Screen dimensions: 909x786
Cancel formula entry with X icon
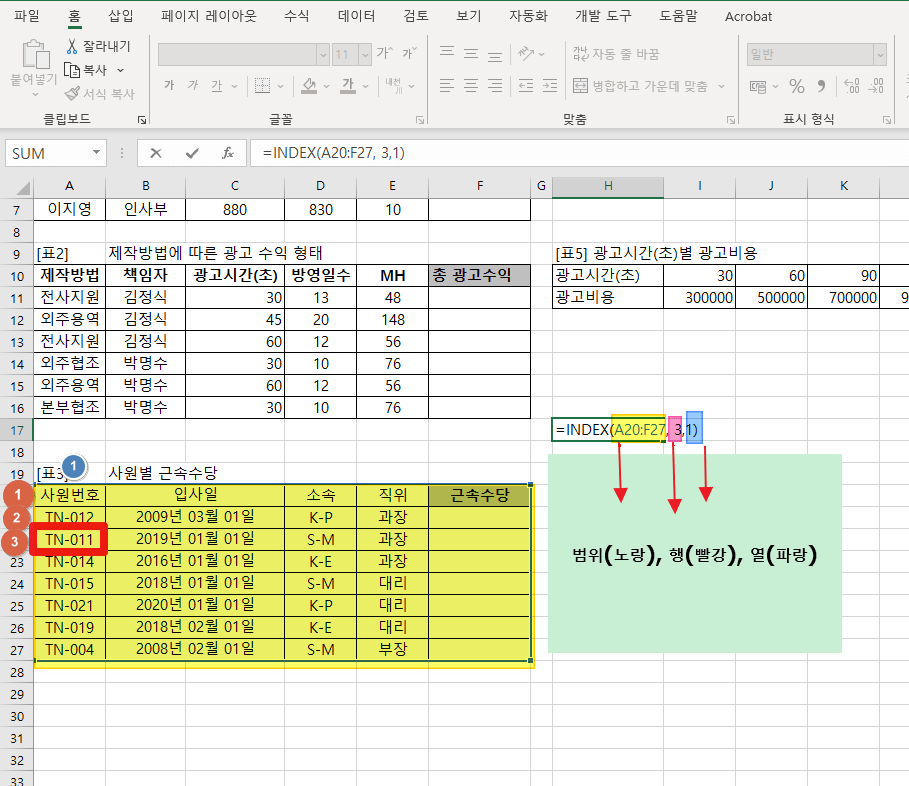(x=155, y=153)
